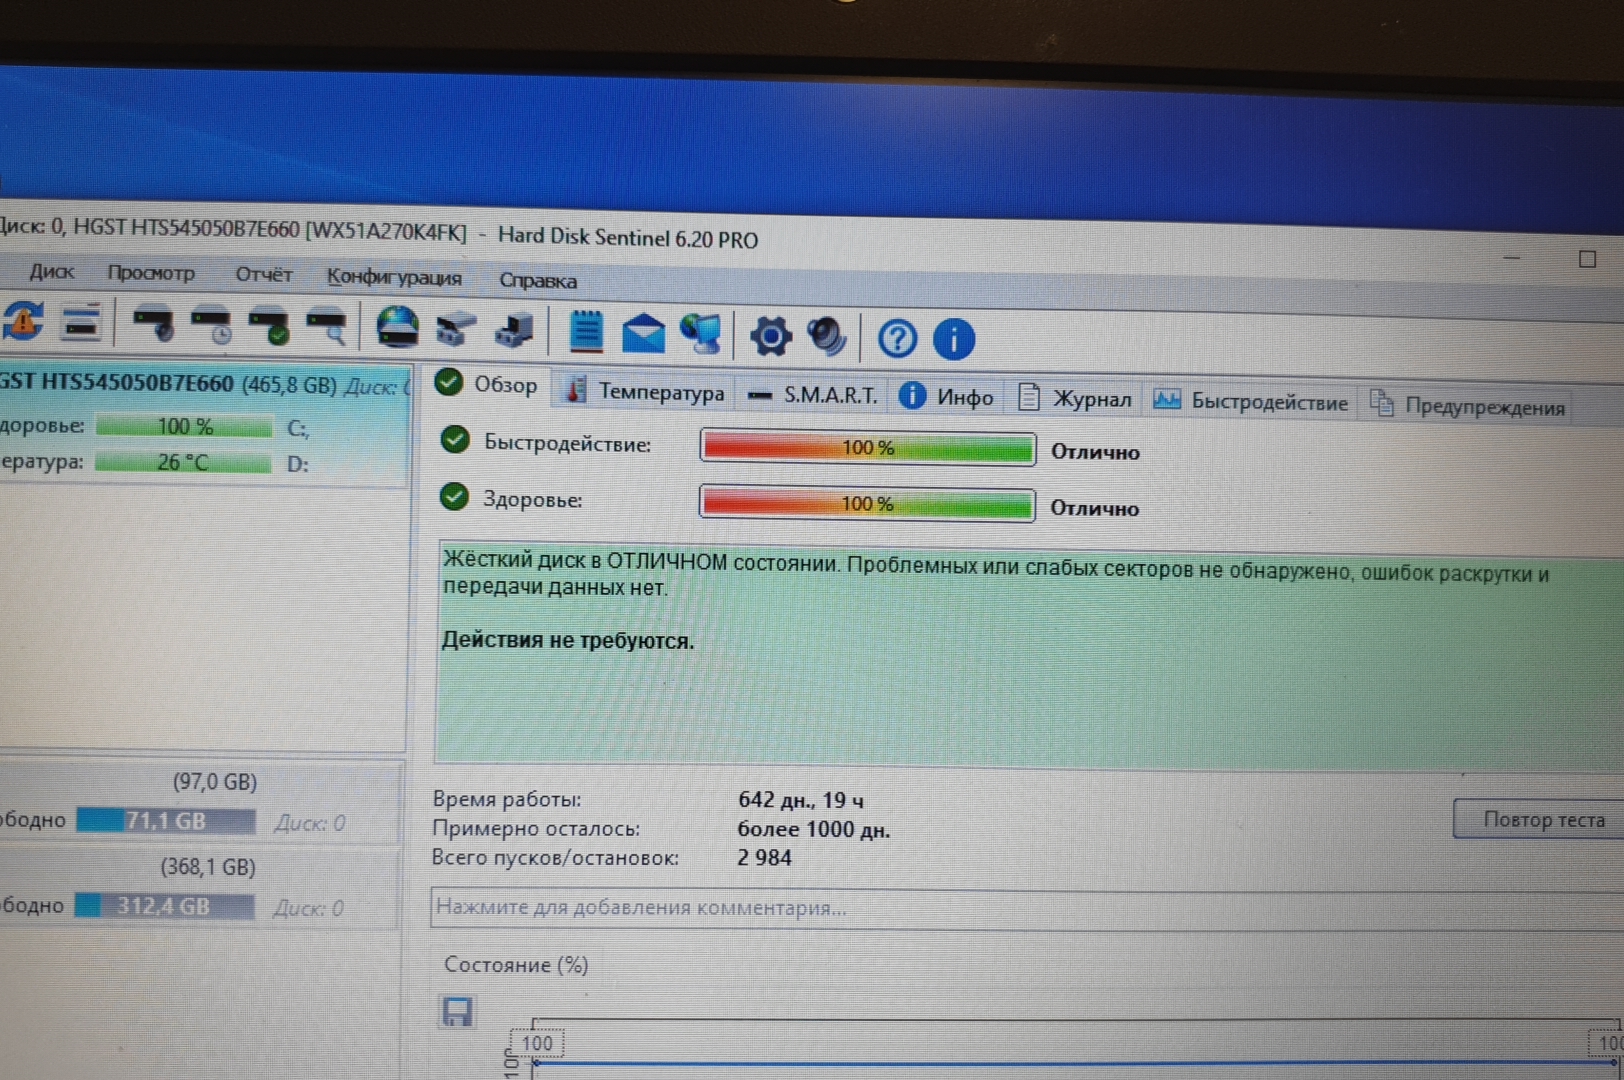Screen dimensions: 1624x1080
Task: Click the green check icon beside Быстродействие
Action: [x=455, y=440]
